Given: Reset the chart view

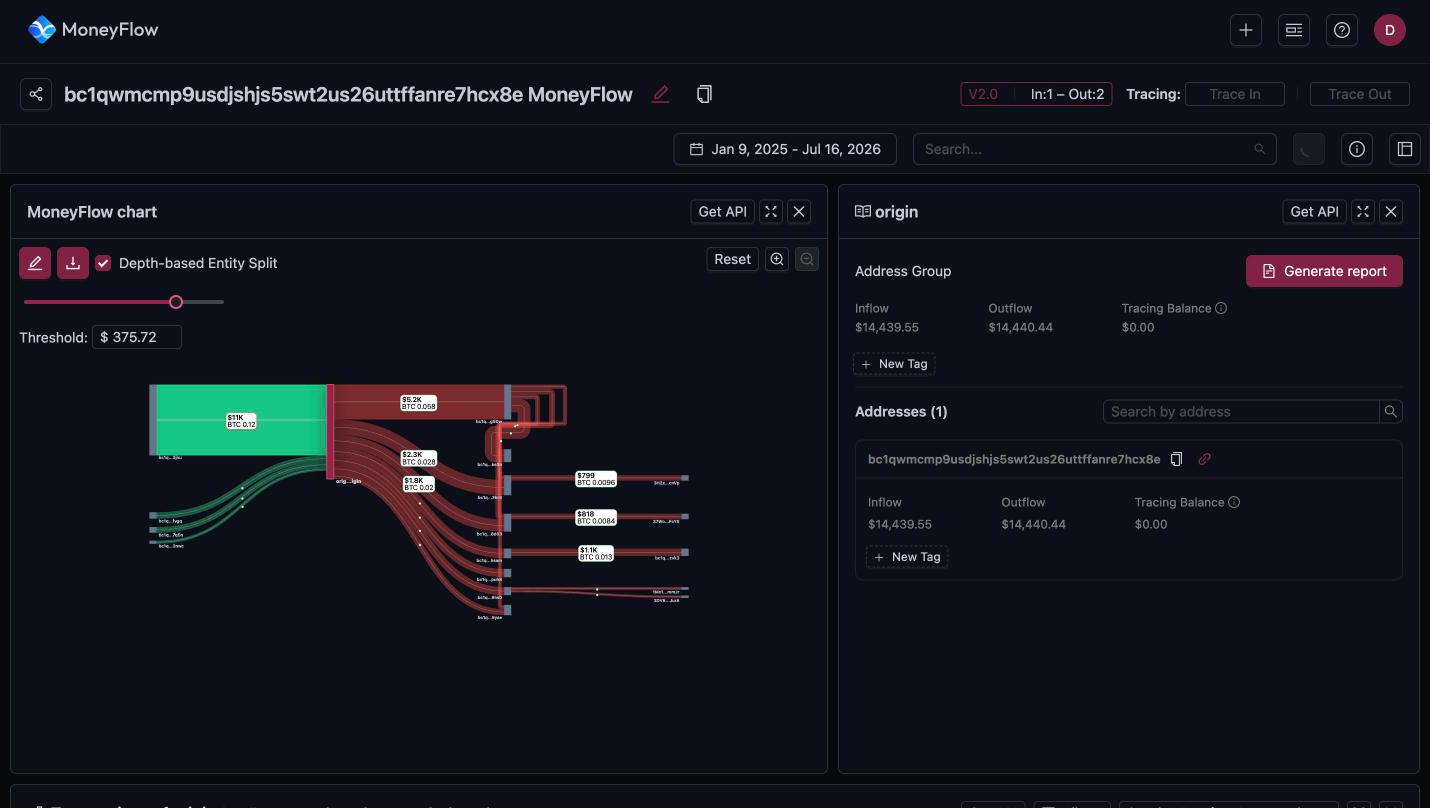Looking at the screenshot, I should pyautogui.click(x=732, y=259).
